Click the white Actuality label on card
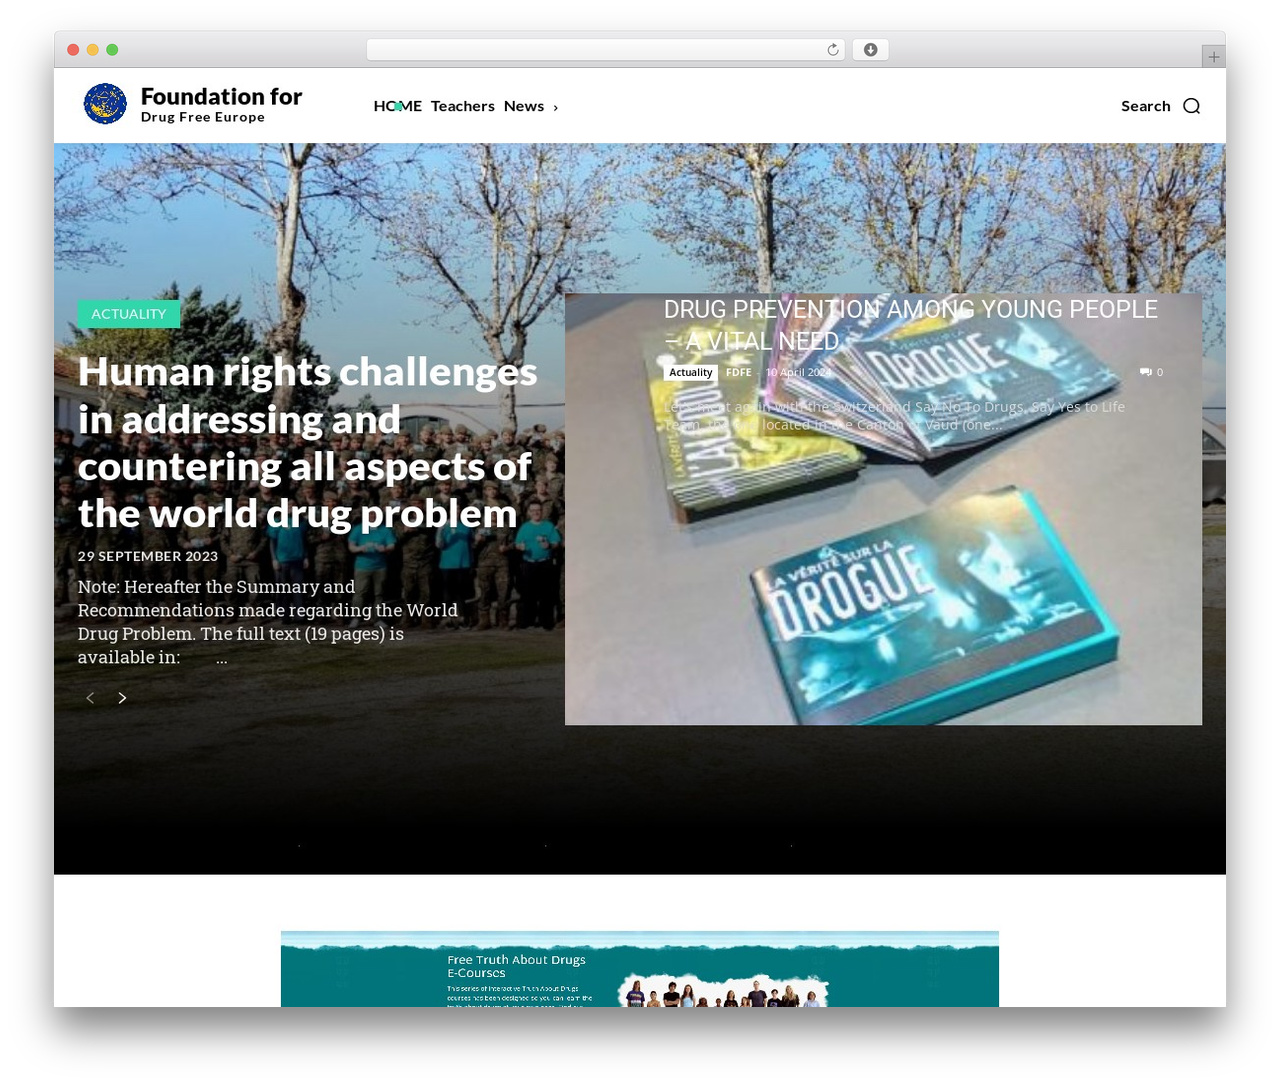This screenshot has height=1084, width=1280. [x=691, y=372]
